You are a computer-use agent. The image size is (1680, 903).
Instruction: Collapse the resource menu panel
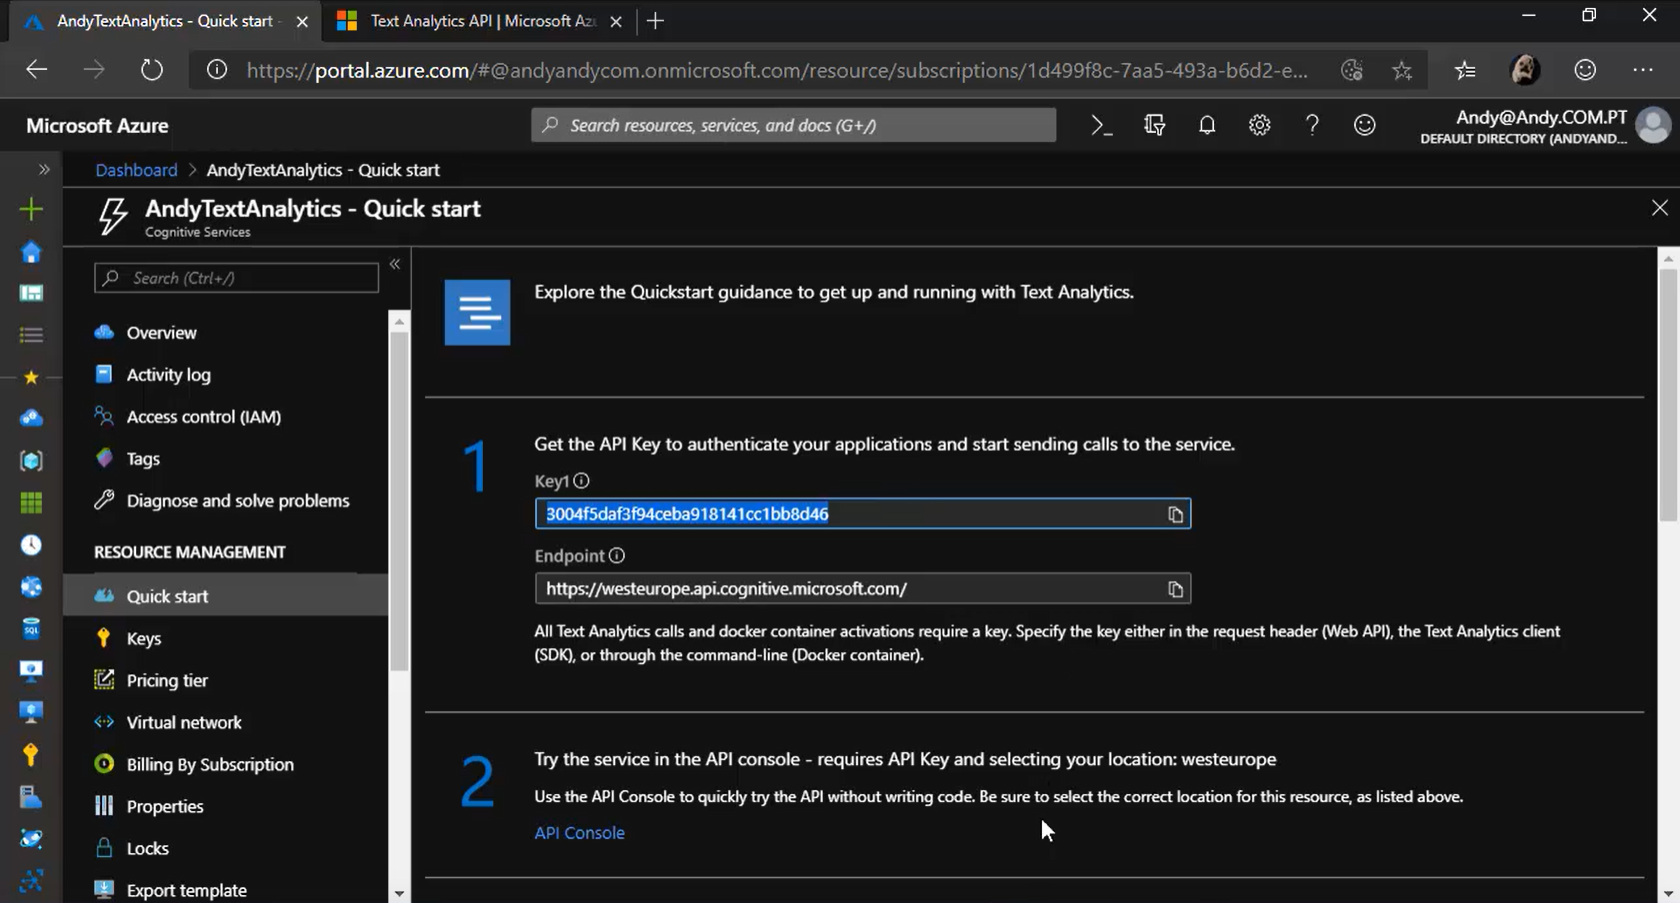[395, 264]
